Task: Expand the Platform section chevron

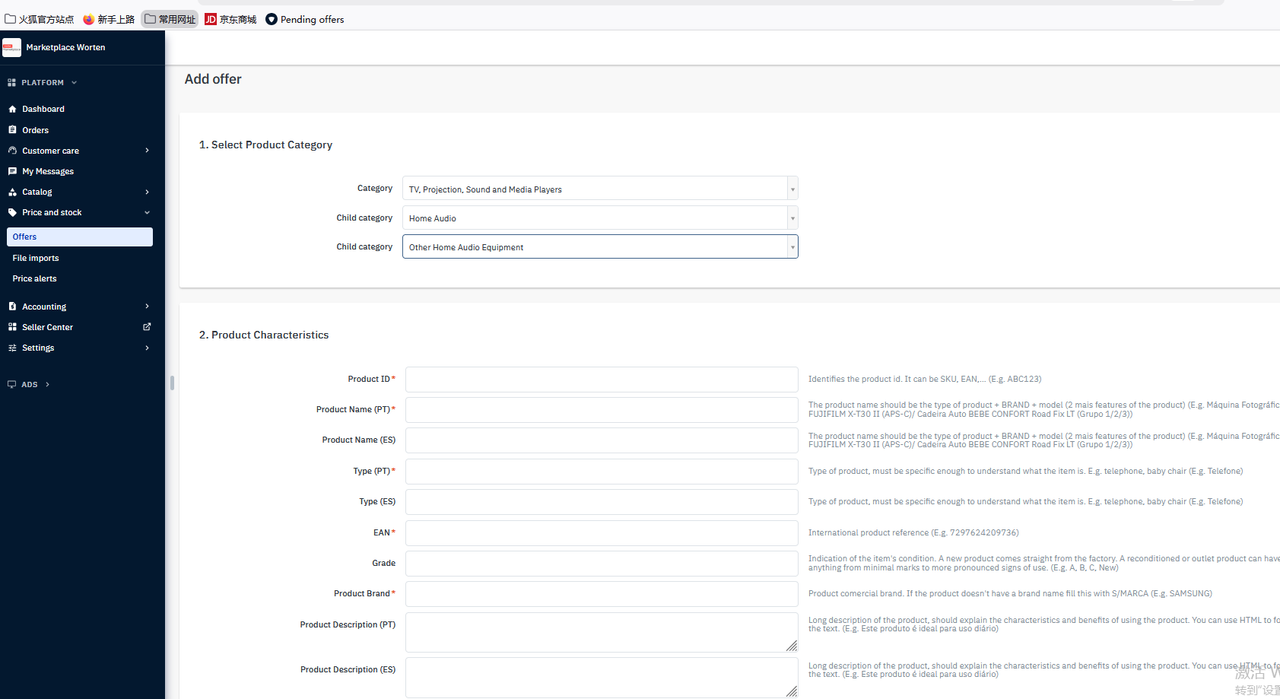Action: tap(74, 83)
